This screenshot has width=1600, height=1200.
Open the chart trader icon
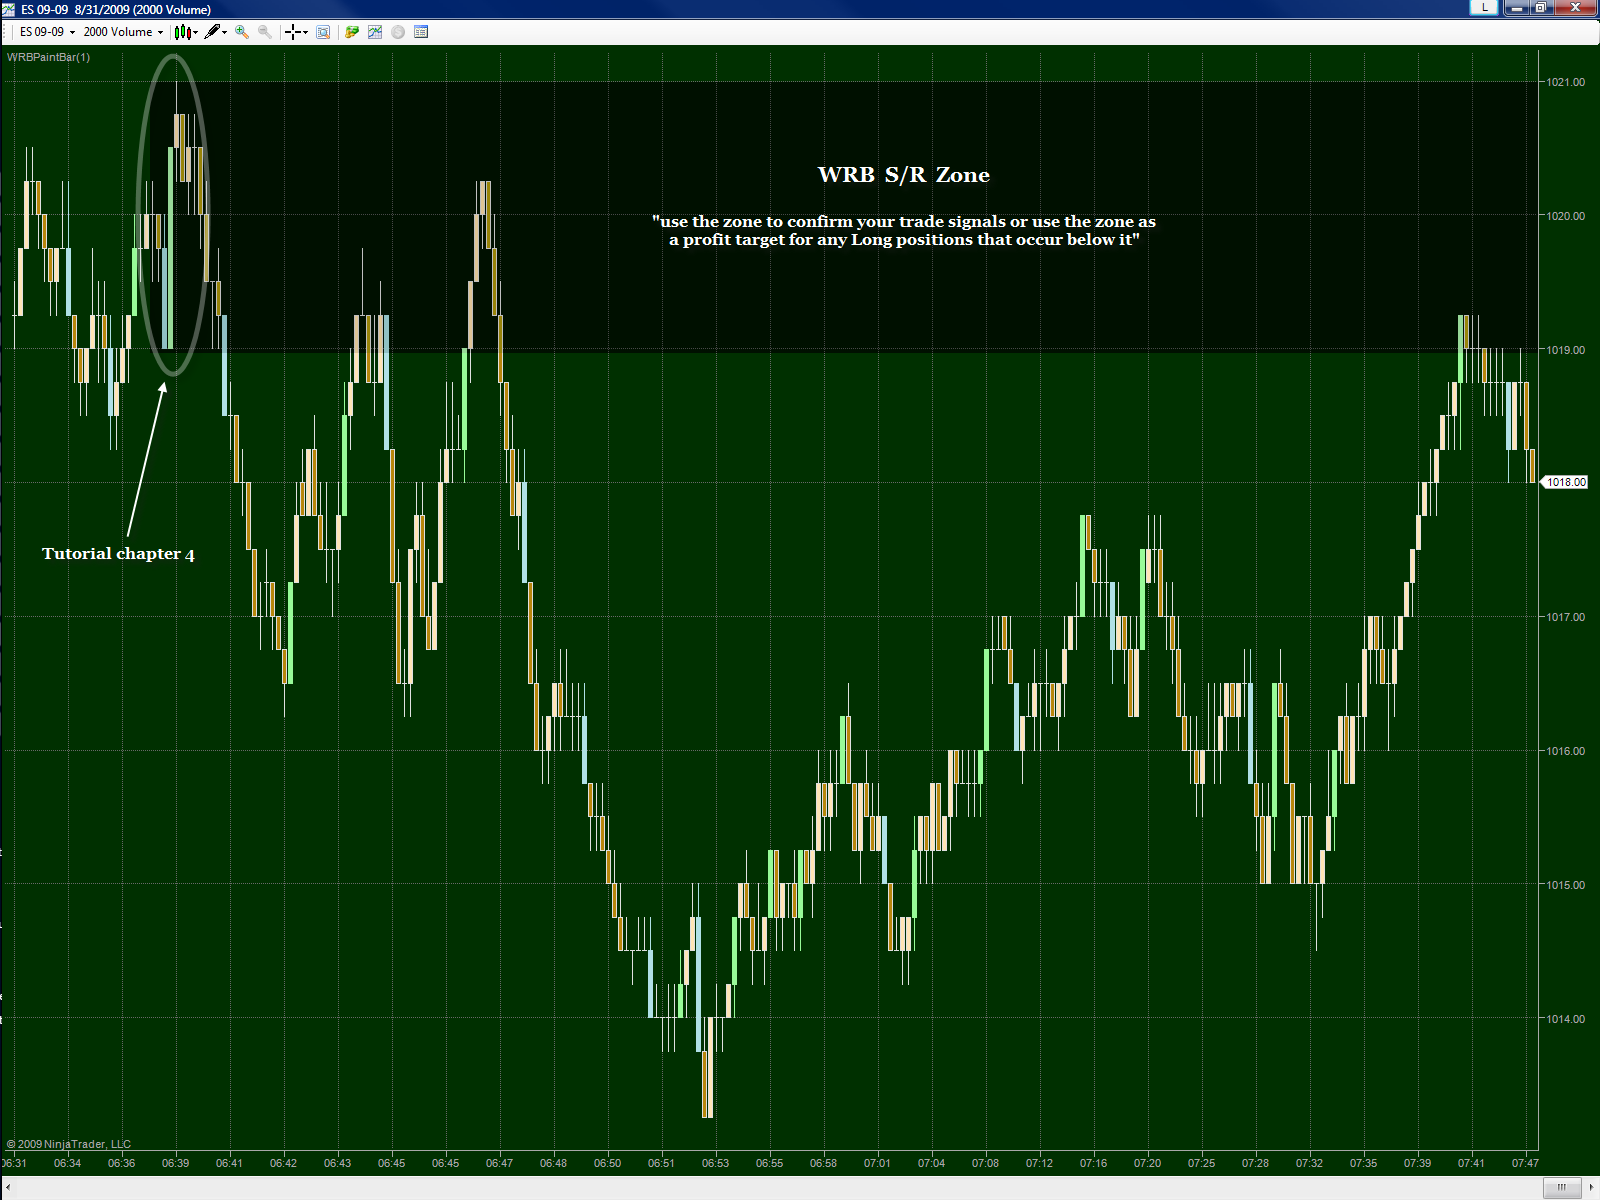click(352, 32)
